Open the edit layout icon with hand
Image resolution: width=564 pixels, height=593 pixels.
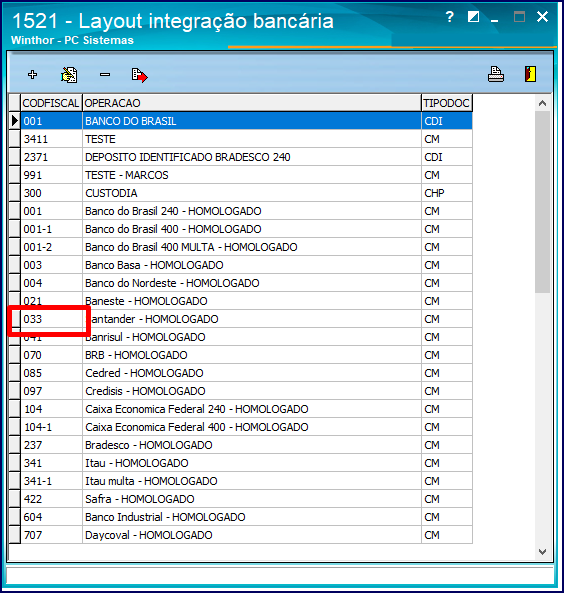(69, 75)
